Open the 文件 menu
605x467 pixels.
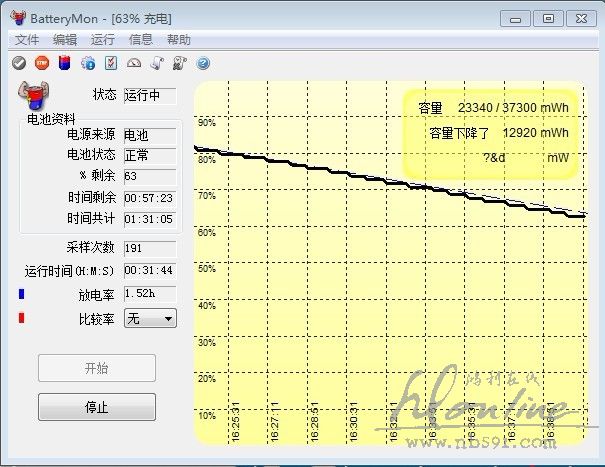pyautogui.click(x=27, y=39)
